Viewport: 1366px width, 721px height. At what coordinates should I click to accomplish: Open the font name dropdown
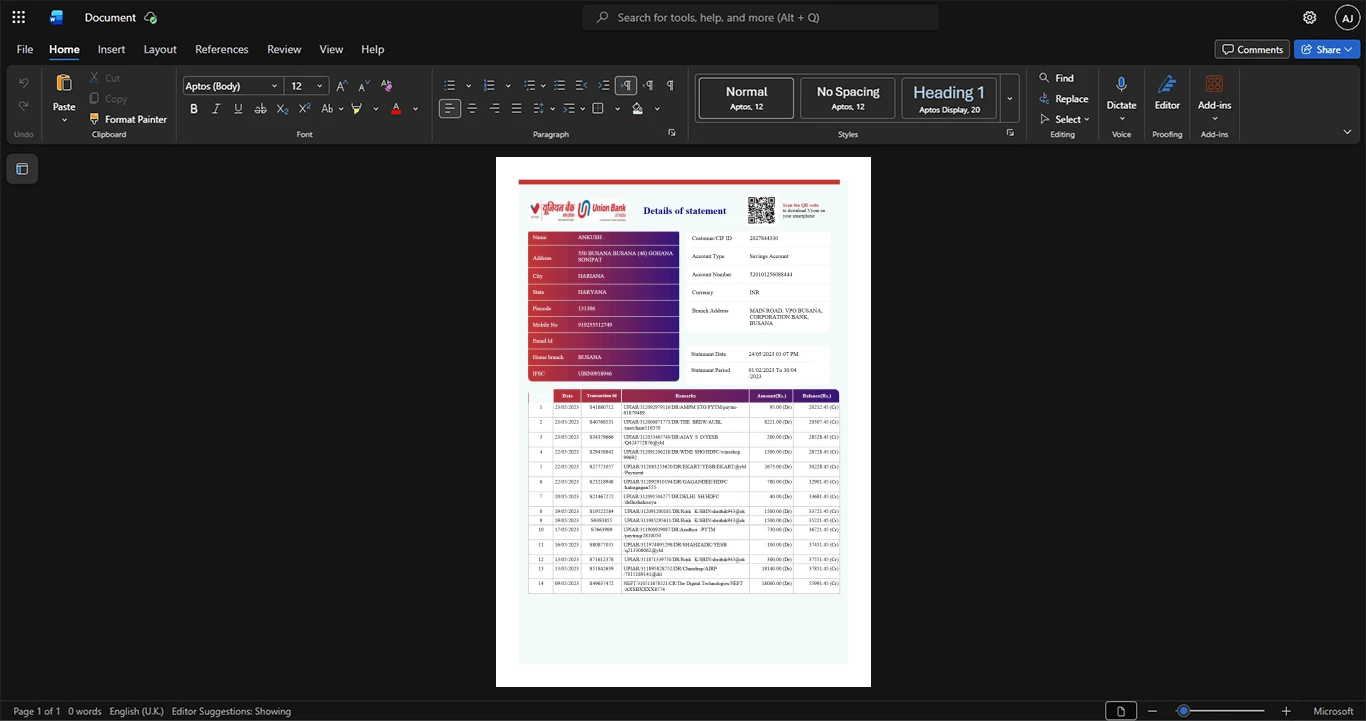[x=274, y=86]
